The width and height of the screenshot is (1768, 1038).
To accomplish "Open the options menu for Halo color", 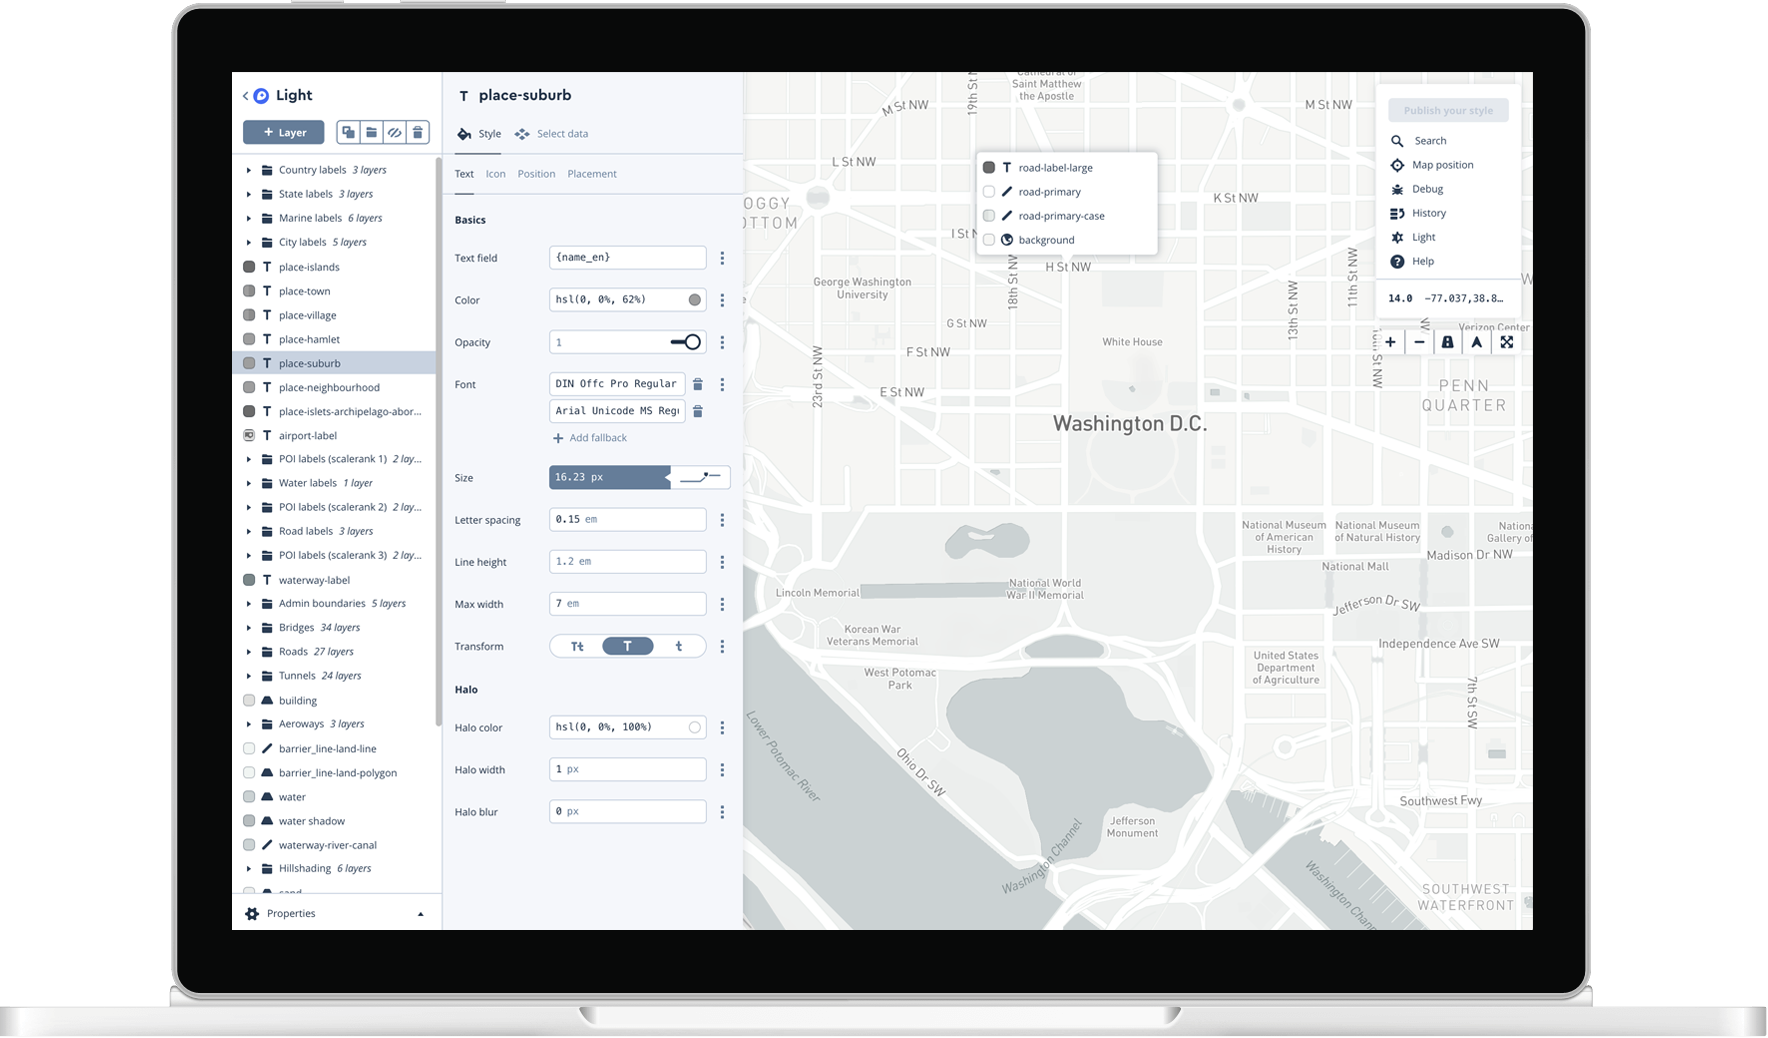I will coord(722,728).
